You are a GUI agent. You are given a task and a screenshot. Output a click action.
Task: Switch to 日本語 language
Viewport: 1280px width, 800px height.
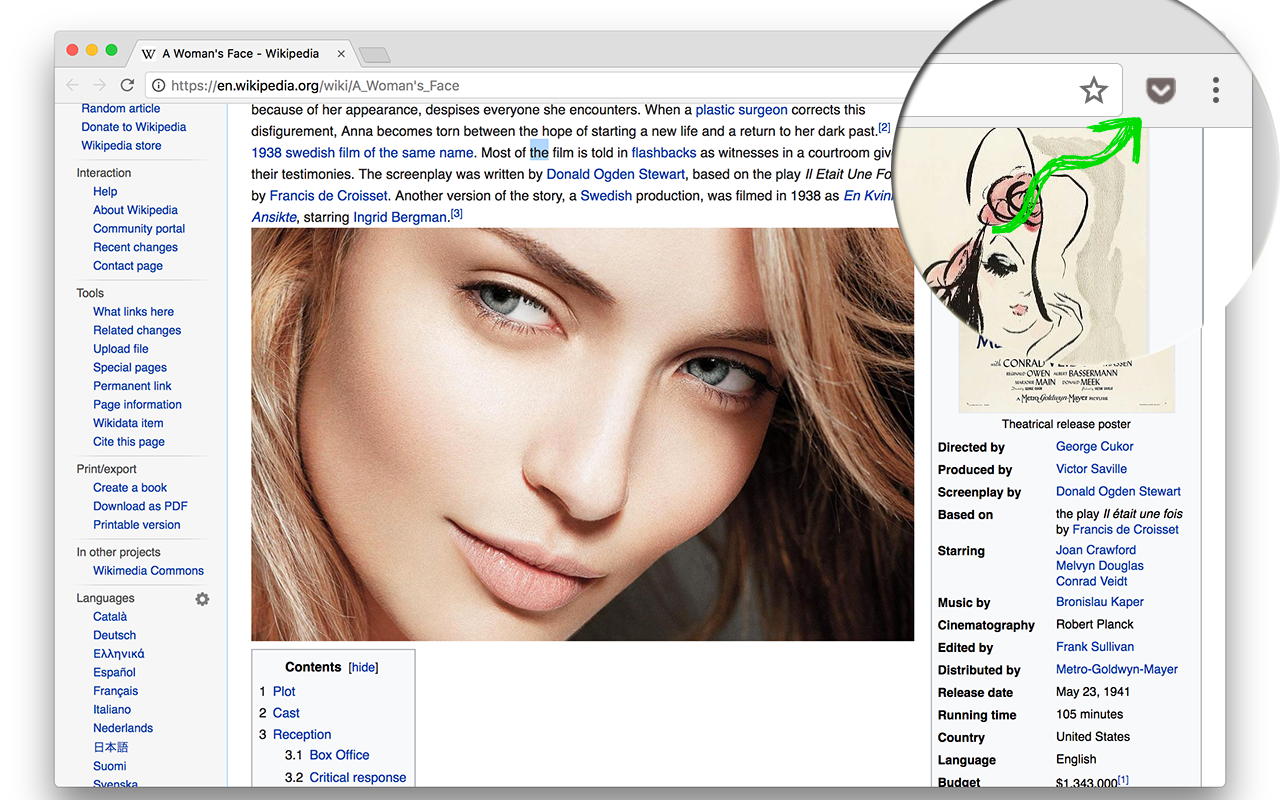point(111,746)
